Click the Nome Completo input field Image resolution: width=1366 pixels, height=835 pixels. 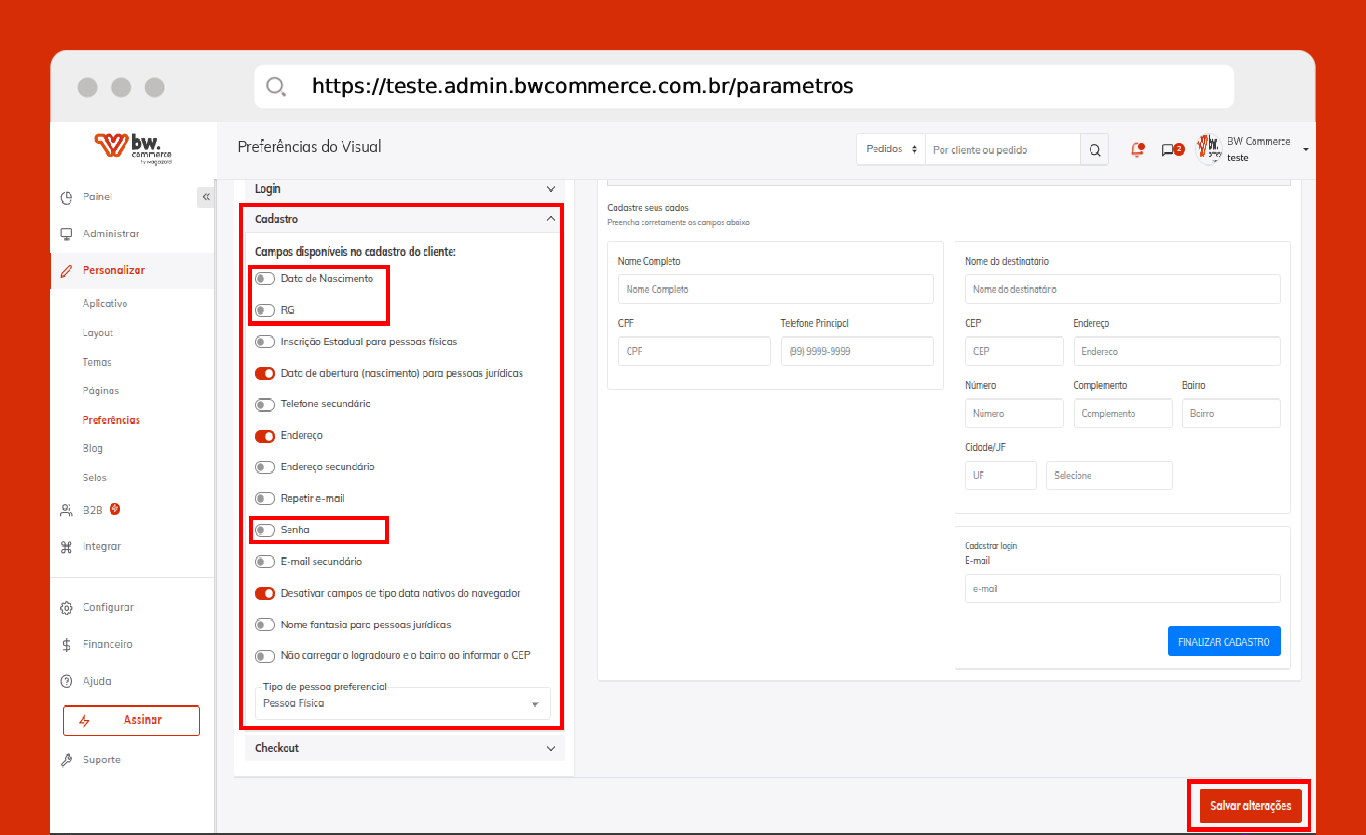click(x=775, y=290)
